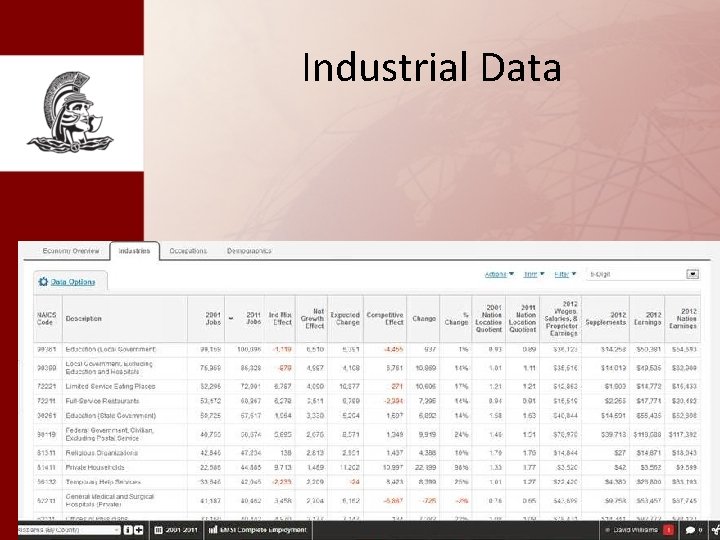Sort by Description column header

[125, 319]
